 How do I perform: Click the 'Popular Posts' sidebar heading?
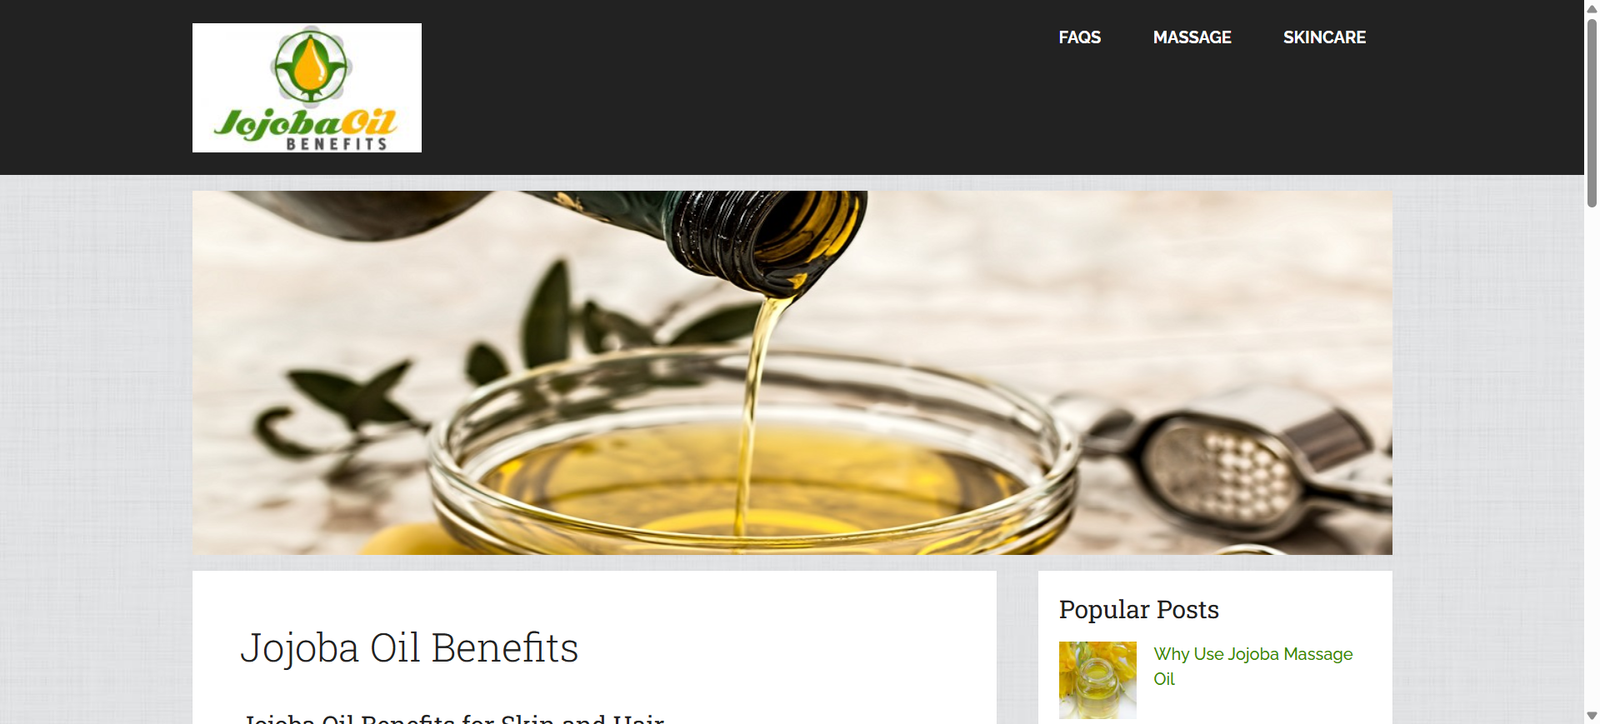click(x=1139, y=609)
